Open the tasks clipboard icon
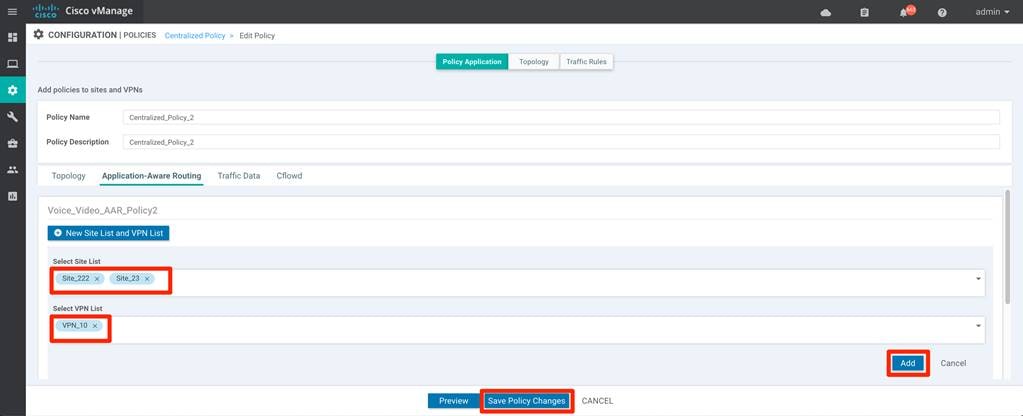 [x=864, y=12]
